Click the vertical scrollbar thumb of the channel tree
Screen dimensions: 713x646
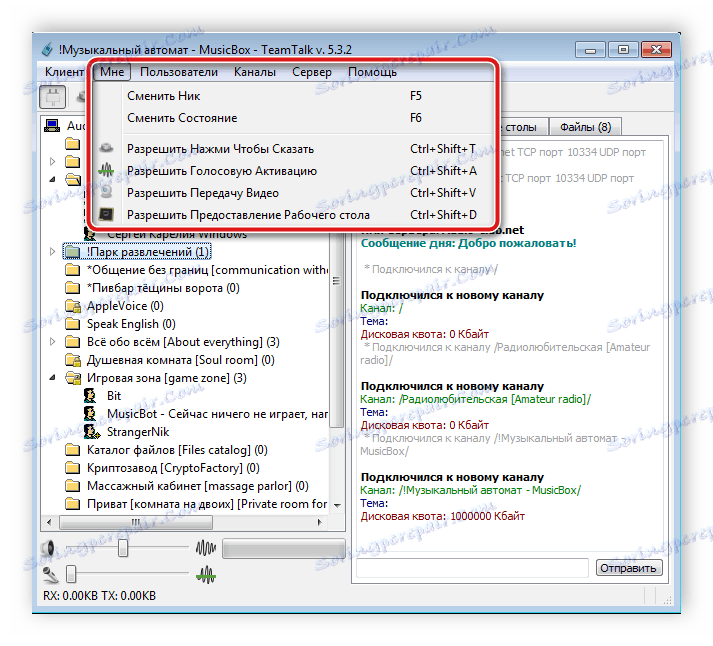pos(336,332)
